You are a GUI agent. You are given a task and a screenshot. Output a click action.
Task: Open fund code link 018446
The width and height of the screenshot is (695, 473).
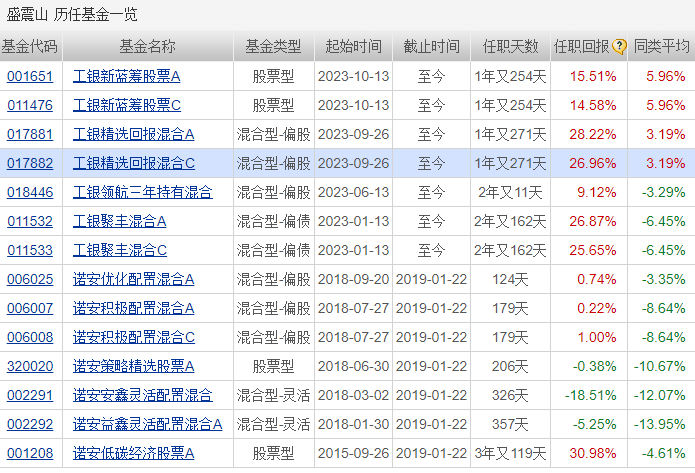[x=30, y=192]
